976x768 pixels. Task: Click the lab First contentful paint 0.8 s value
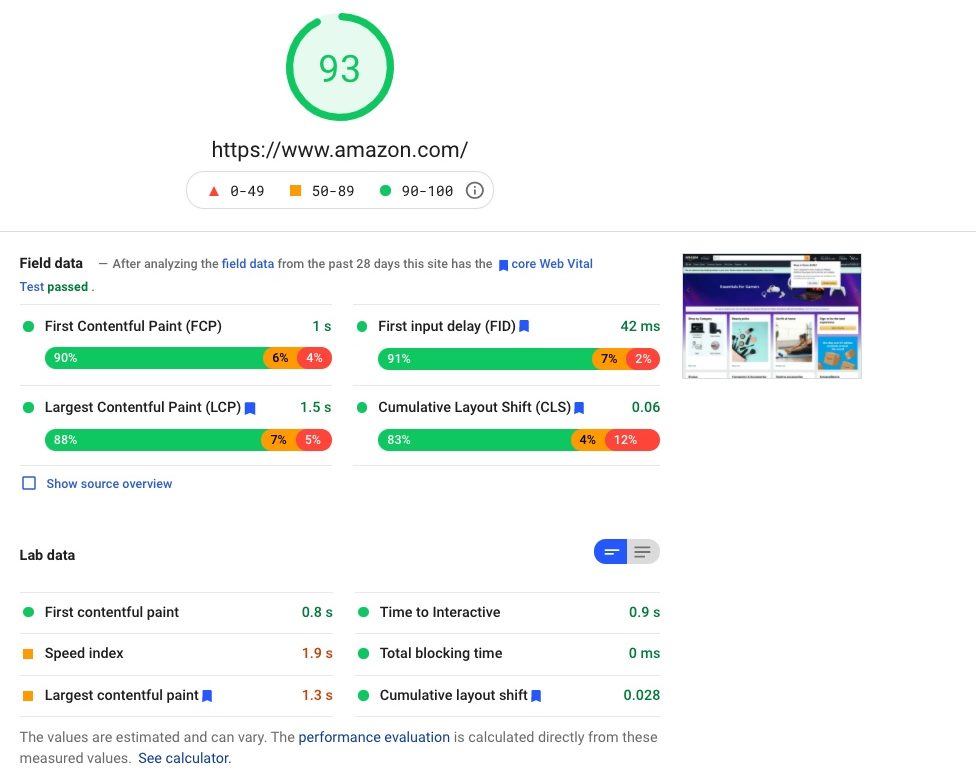317,612
